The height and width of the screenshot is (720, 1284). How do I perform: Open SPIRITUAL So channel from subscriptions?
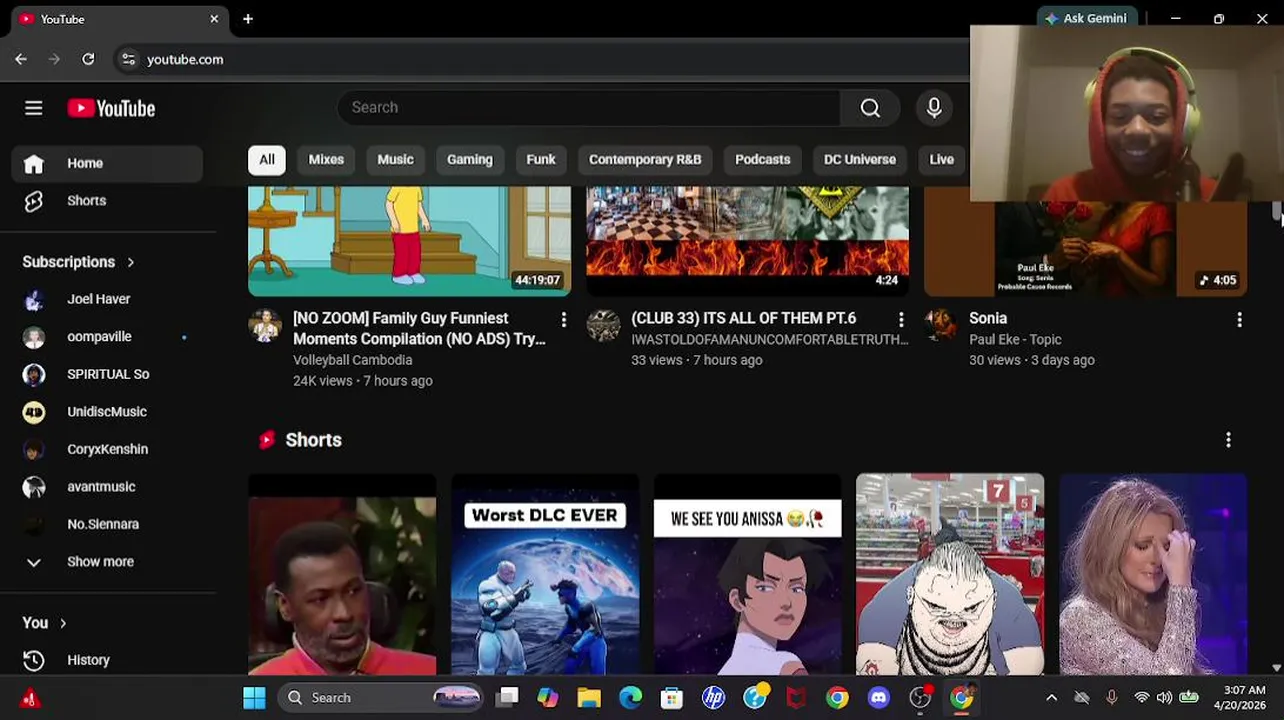click(x=107, y=374)
